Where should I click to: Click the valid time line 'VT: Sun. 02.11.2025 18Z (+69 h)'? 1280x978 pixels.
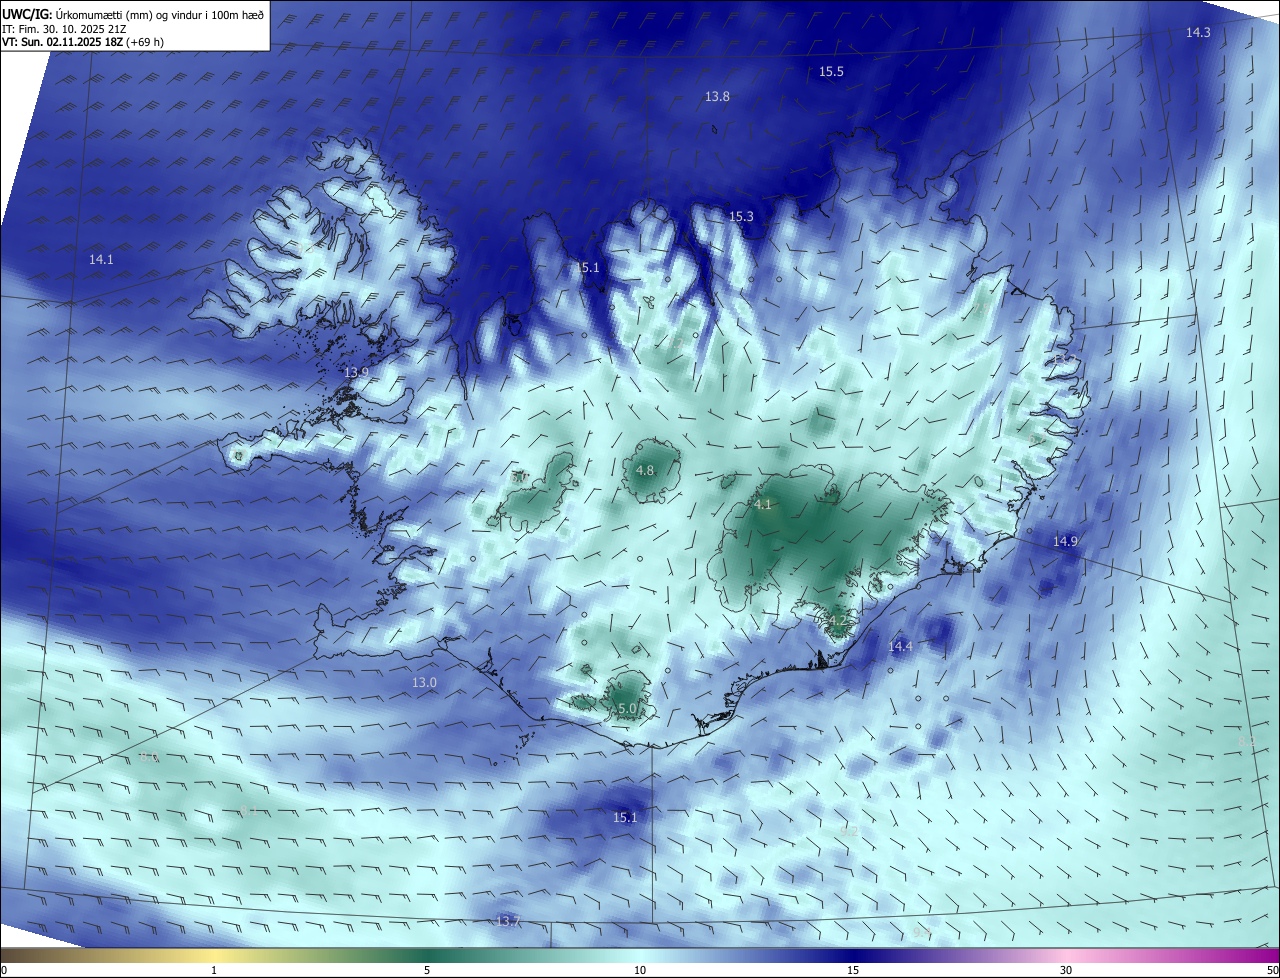click(x=83, y=42)
